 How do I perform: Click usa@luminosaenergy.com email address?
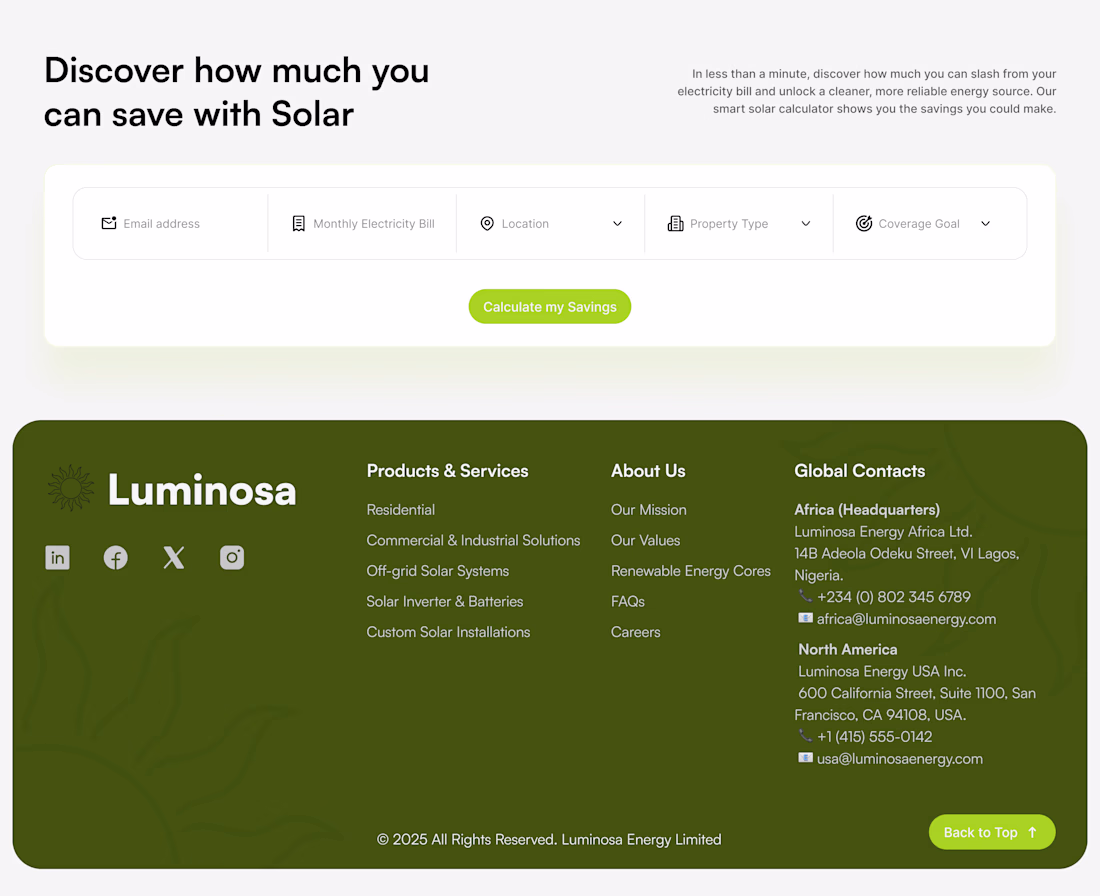(900, 758)
